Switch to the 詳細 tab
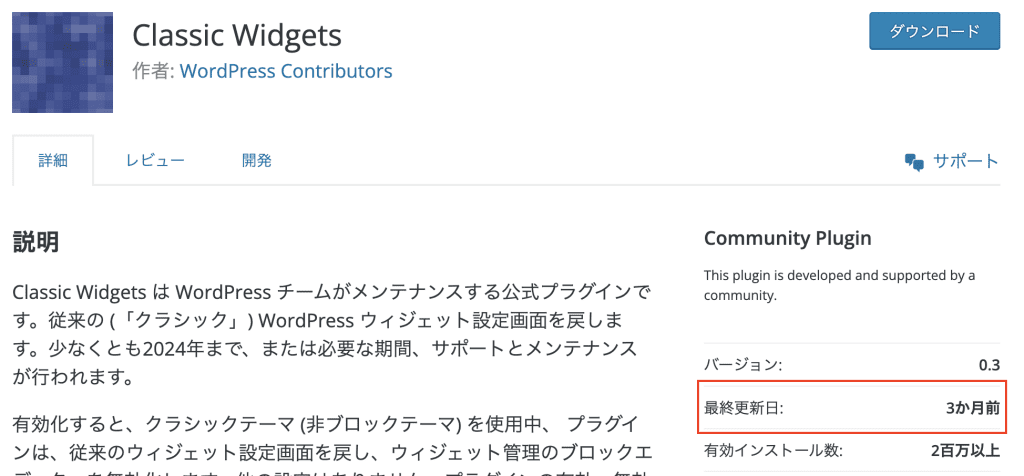The height and width of the screenshot is (476, 1024). (53, 161)
